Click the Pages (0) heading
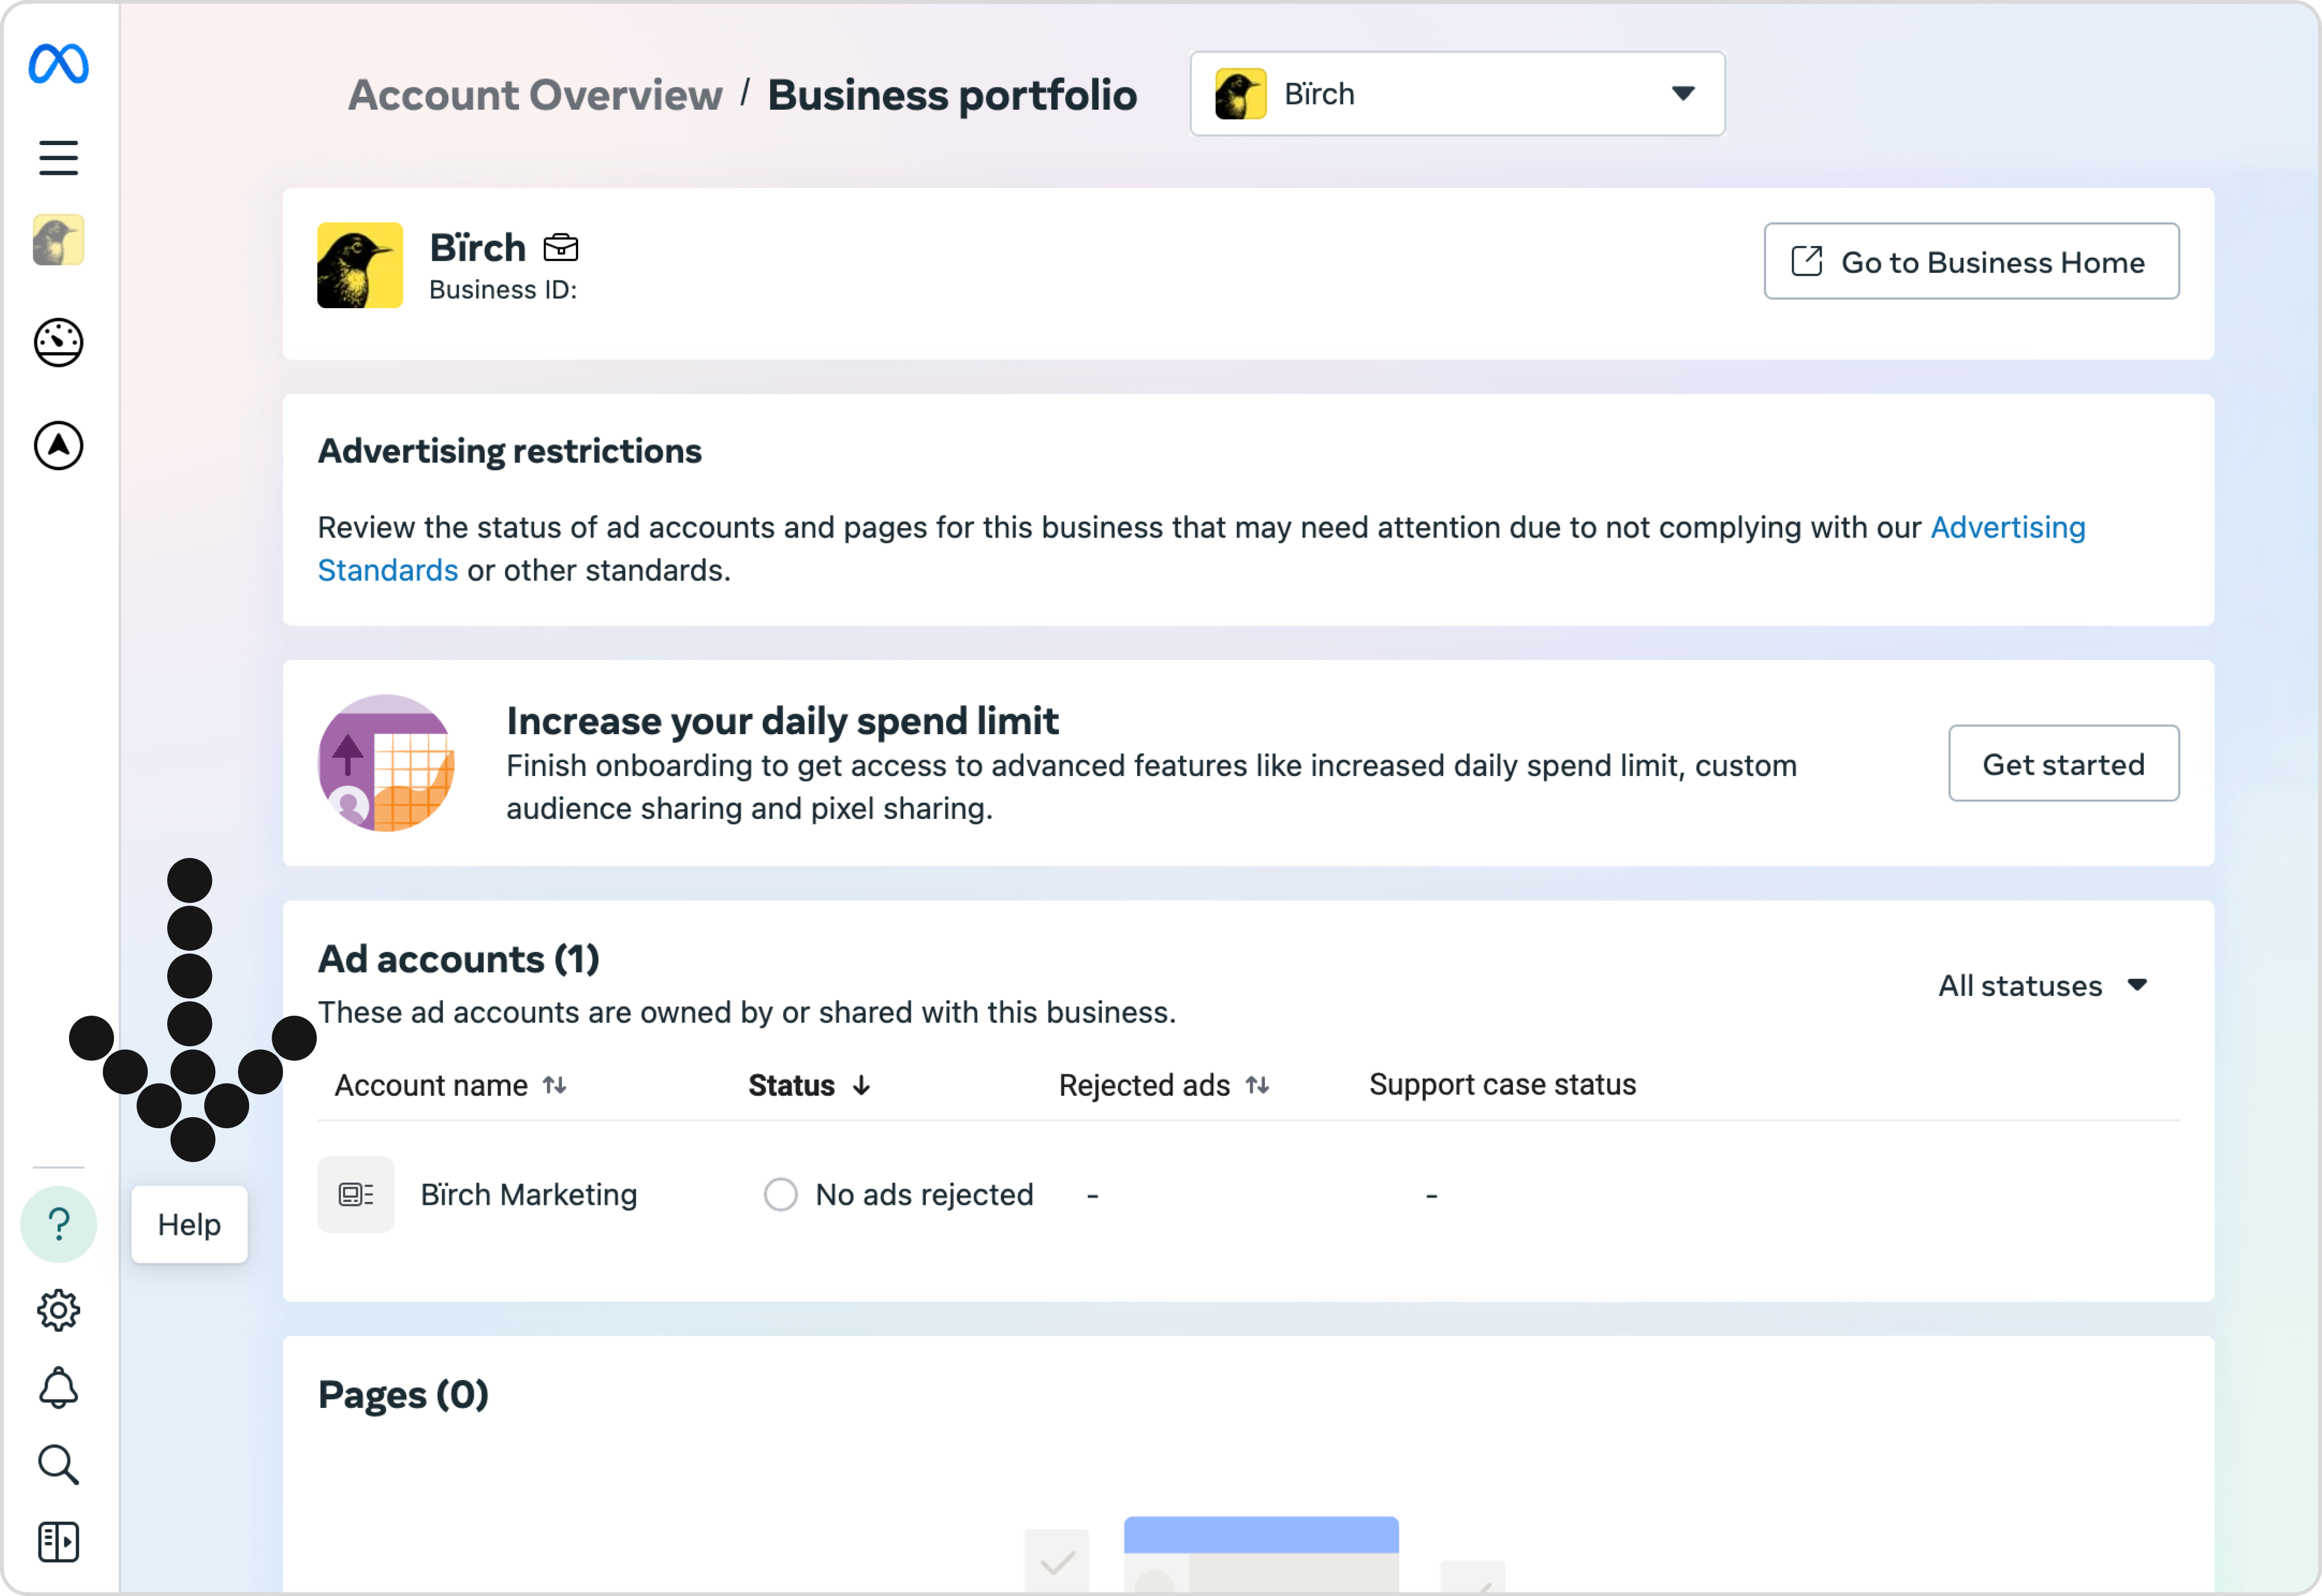This screenshot has height=1596, width=2322. point(403,1394)
